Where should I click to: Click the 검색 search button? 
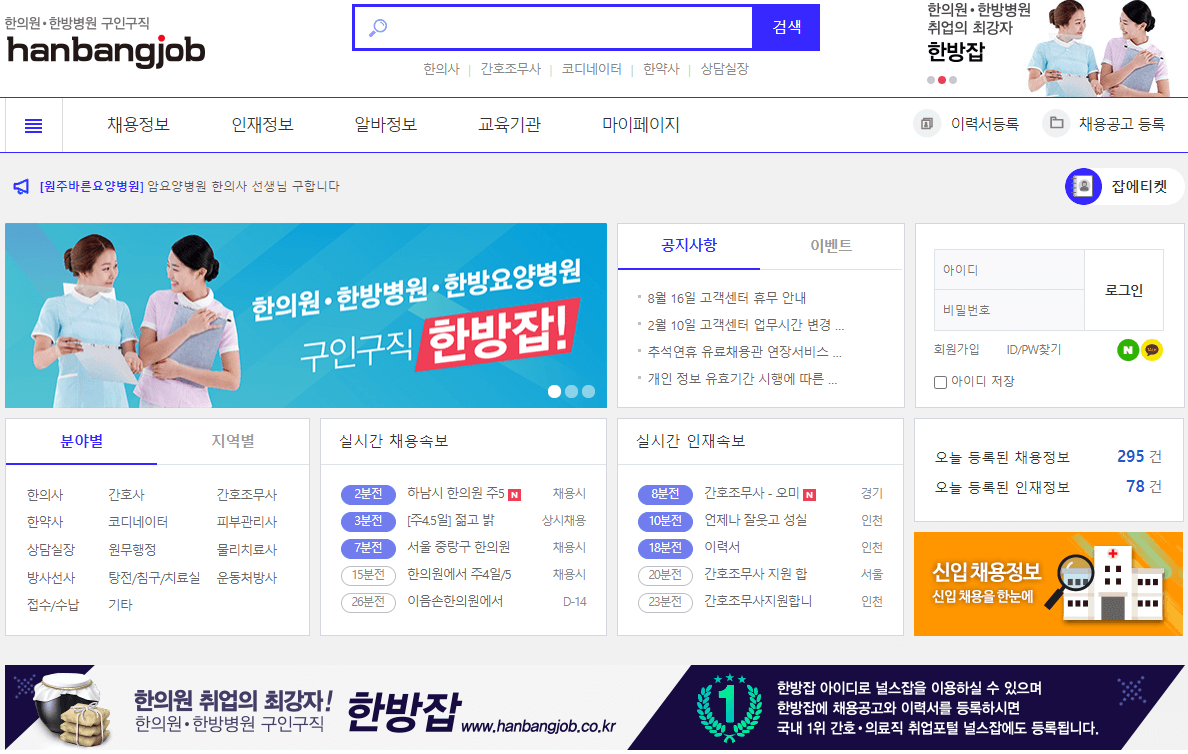[786, 27]
